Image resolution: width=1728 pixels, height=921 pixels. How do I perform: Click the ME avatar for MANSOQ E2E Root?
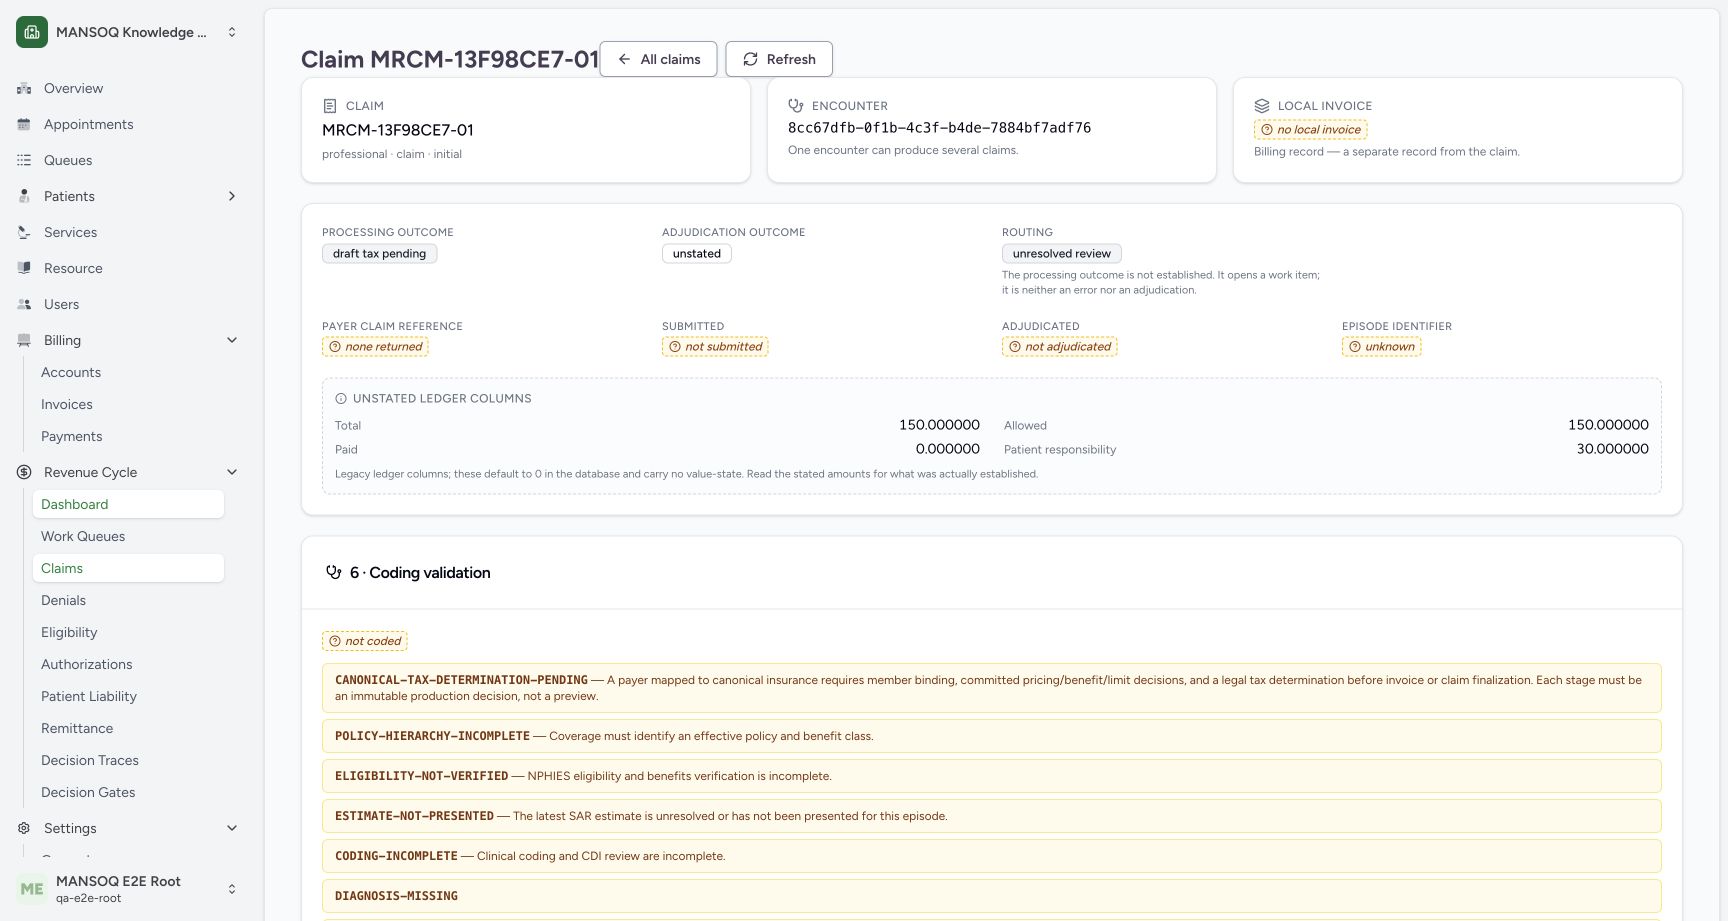[32, 889]
